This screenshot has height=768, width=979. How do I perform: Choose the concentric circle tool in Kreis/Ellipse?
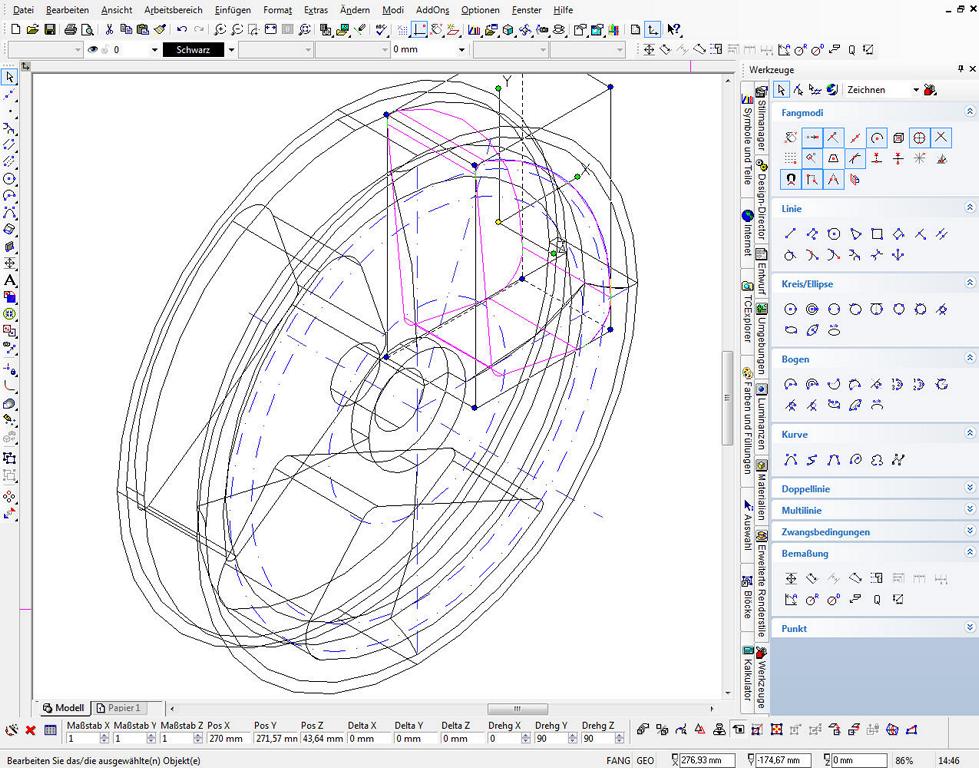coord(812,309)
